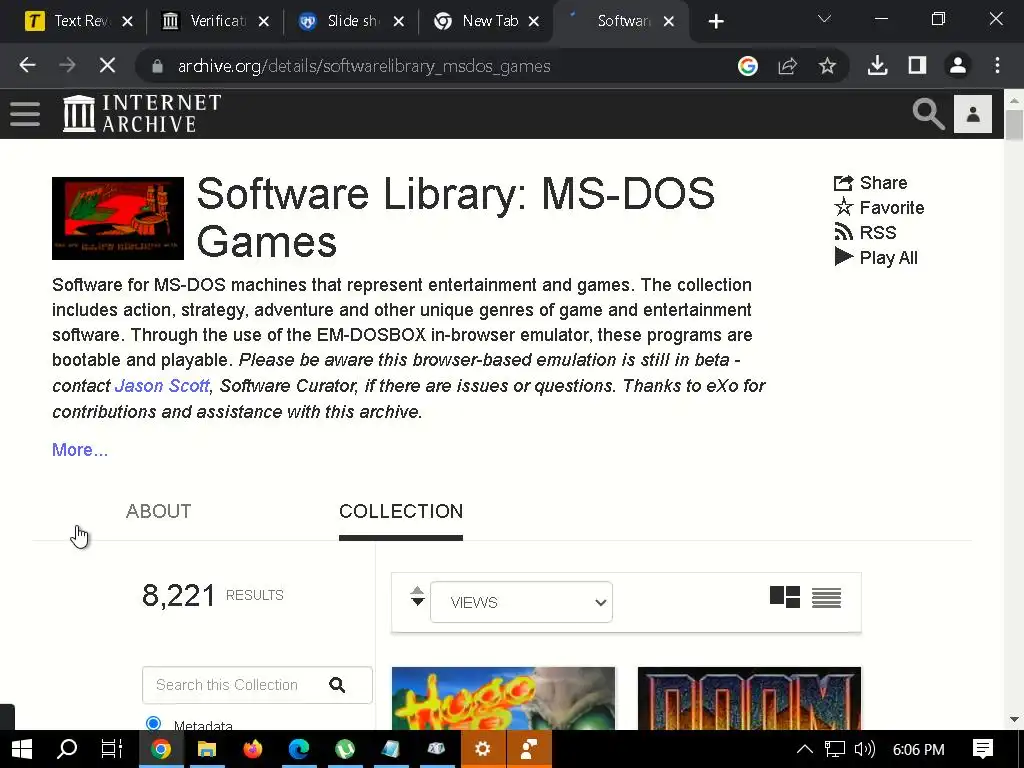Switch to list view icon
This screenshot has height=768, width=1024.
coord(826,597)
